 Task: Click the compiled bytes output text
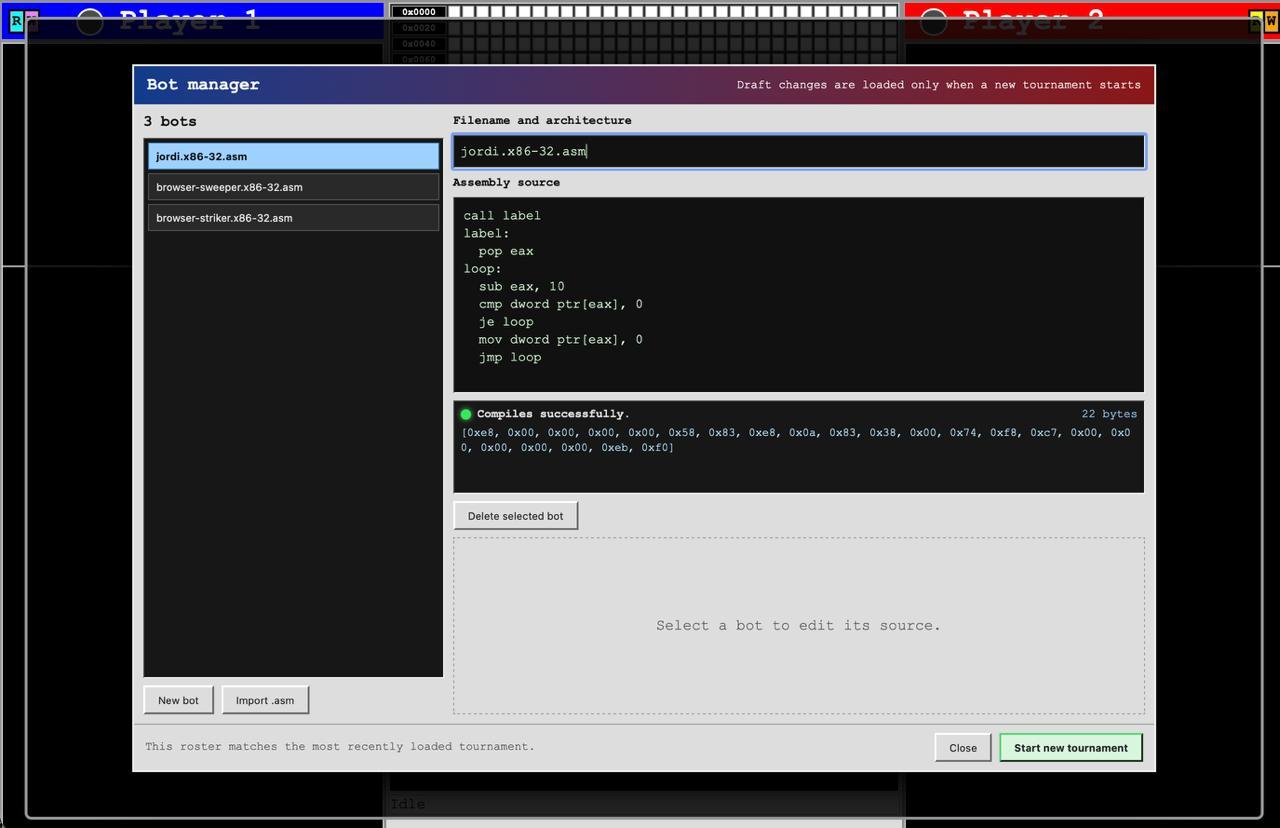tap(795, 440)
